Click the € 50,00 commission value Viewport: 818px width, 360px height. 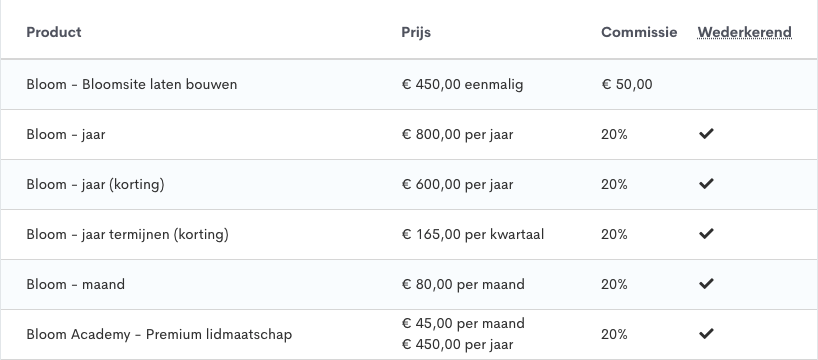(627, 85)
